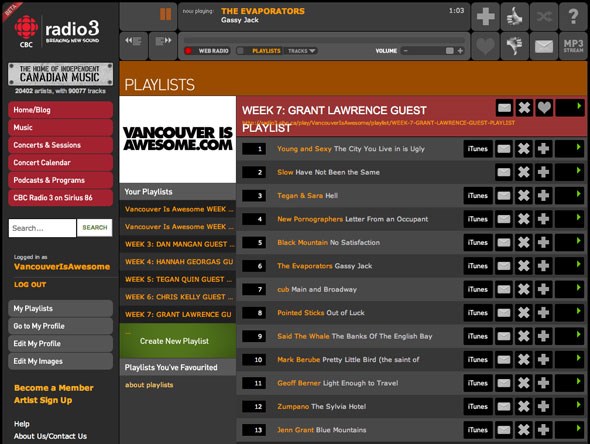Play the Week 7 playlist from header arrow
The image size is (590, 444).
(570, 108)
